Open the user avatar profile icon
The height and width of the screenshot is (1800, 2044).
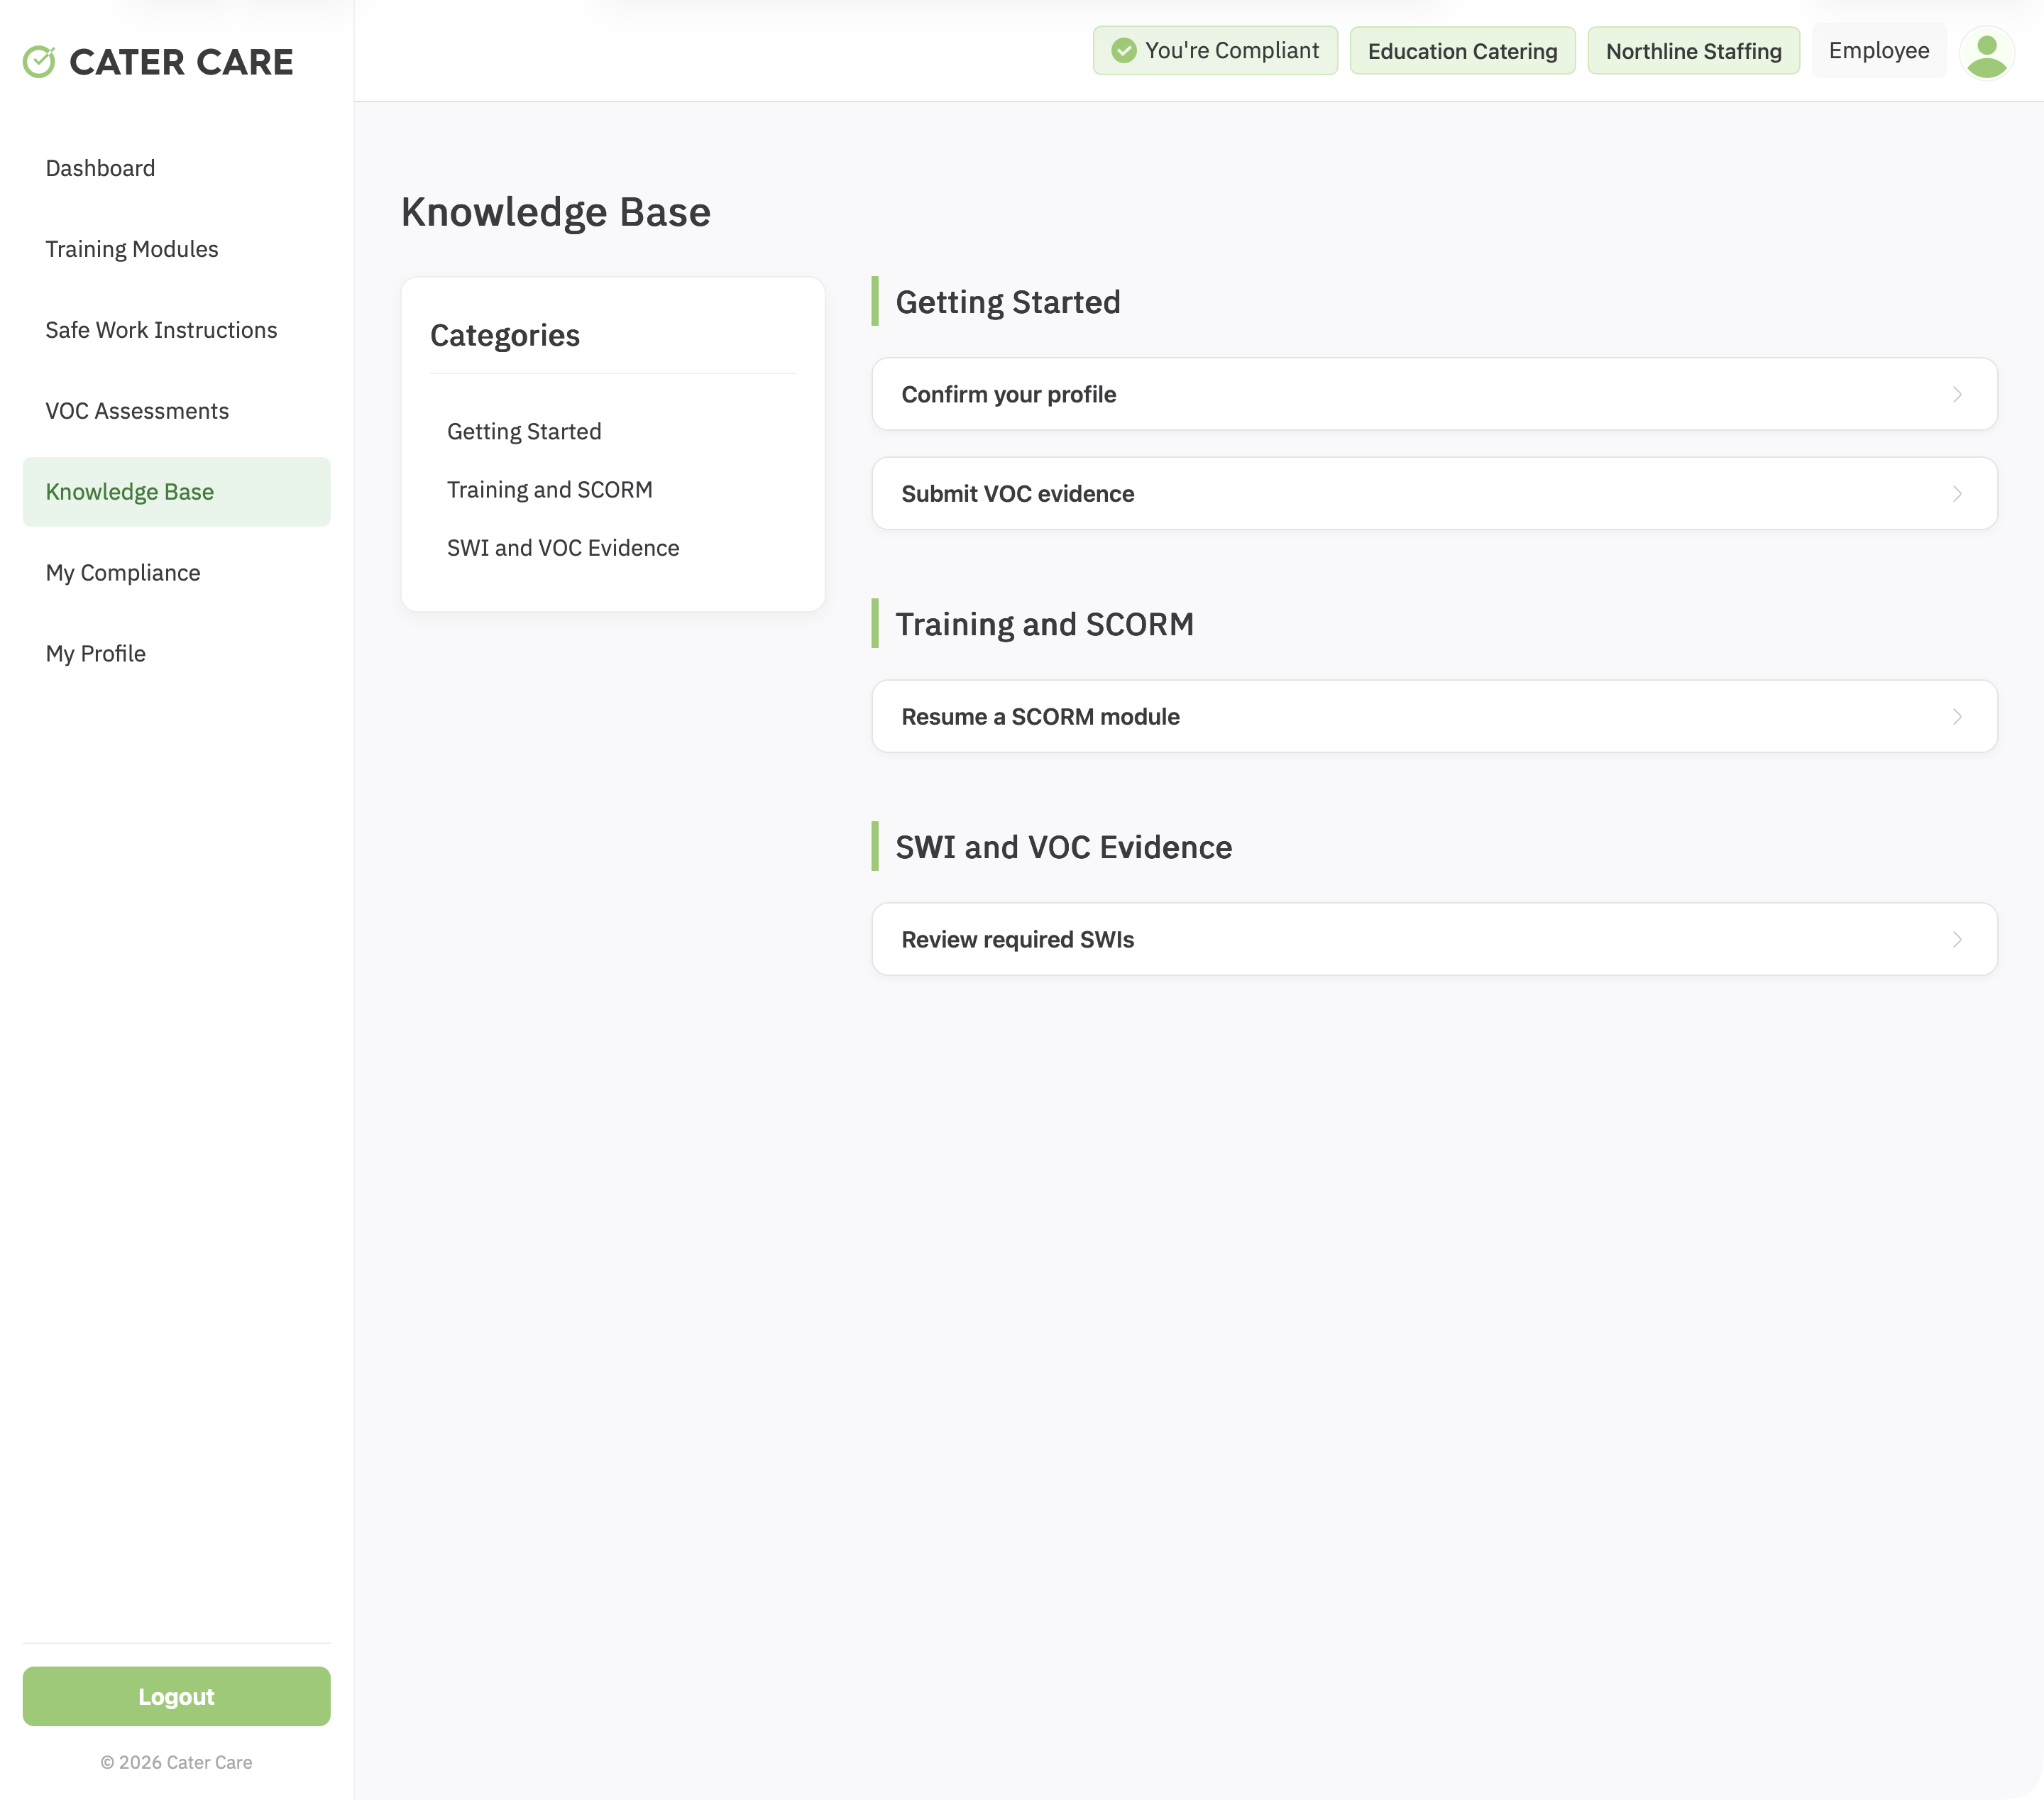coord(1986,52)
